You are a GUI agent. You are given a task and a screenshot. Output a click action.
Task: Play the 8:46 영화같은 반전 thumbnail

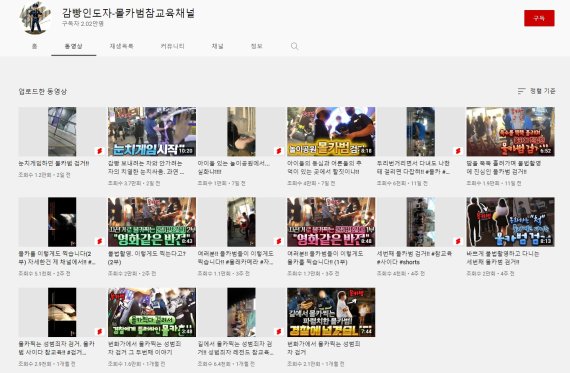click(331, 222)
